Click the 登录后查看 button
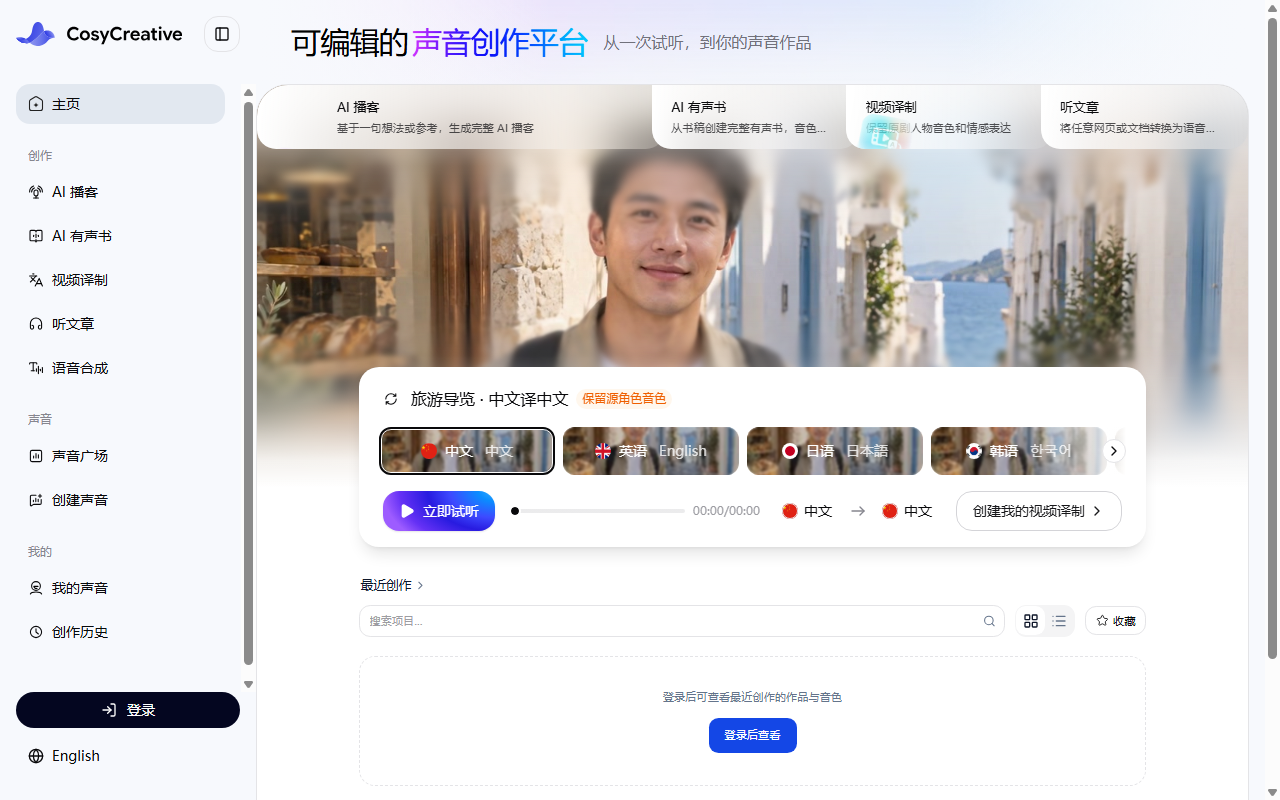 (752, 735)
